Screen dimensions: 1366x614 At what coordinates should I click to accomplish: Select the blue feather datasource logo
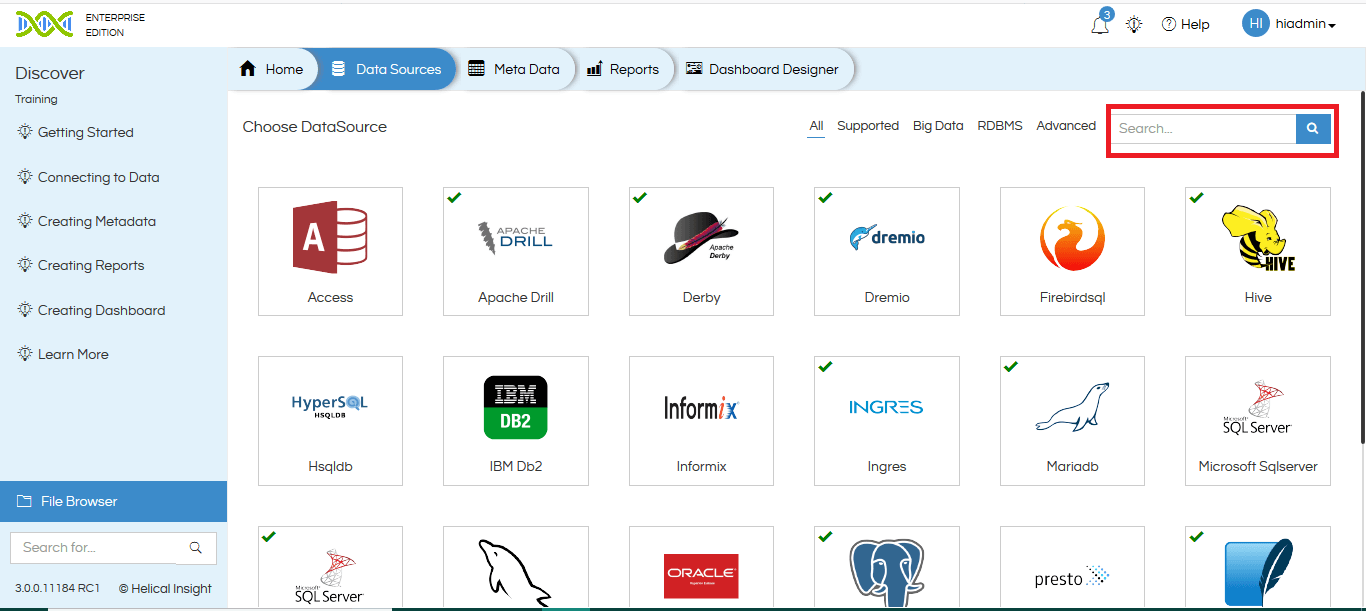(1258, 573)
